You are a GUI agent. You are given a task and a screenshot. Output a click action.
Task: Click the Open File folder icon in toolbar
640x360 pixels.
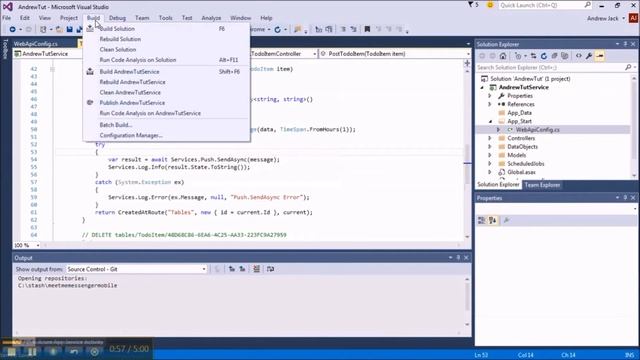click(60, 29)
